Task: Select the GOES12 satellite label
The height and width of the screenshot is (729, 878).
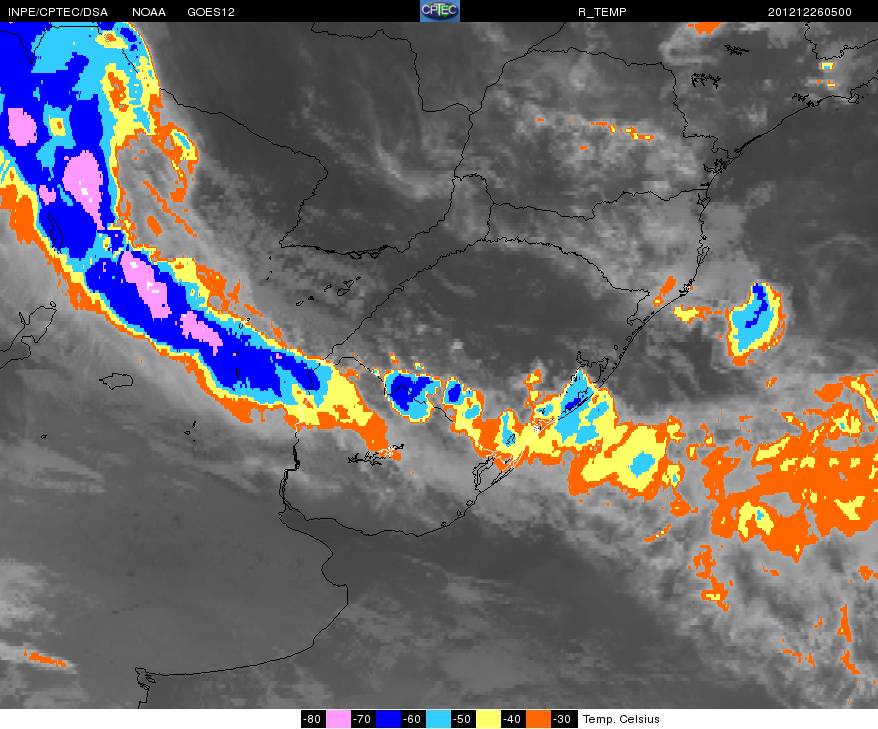Action: point(211,12)
